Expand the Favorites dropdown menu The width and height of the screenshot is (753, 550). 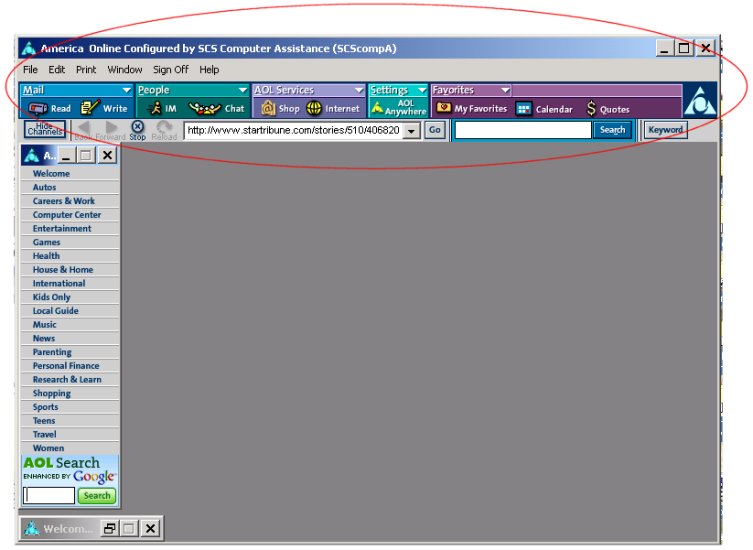coord(505,90)
